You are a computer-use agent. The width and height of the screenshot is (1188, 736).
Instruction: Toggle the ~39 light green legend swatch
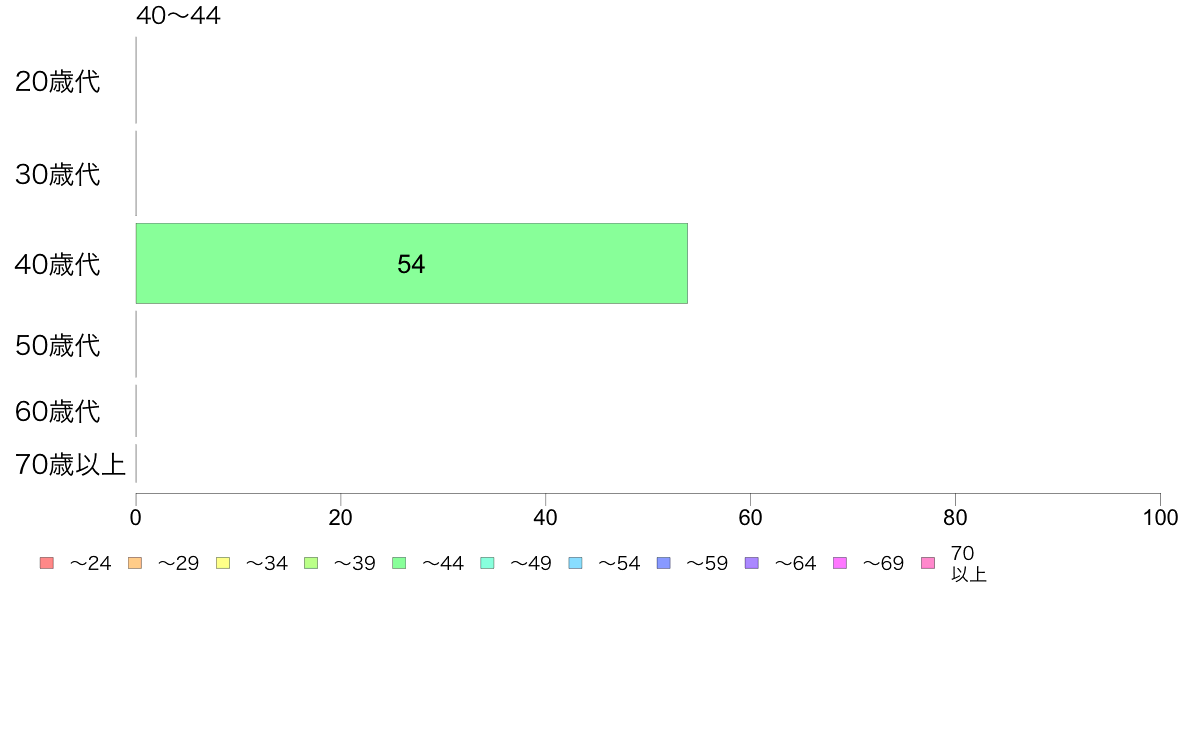tap(311, 562)
